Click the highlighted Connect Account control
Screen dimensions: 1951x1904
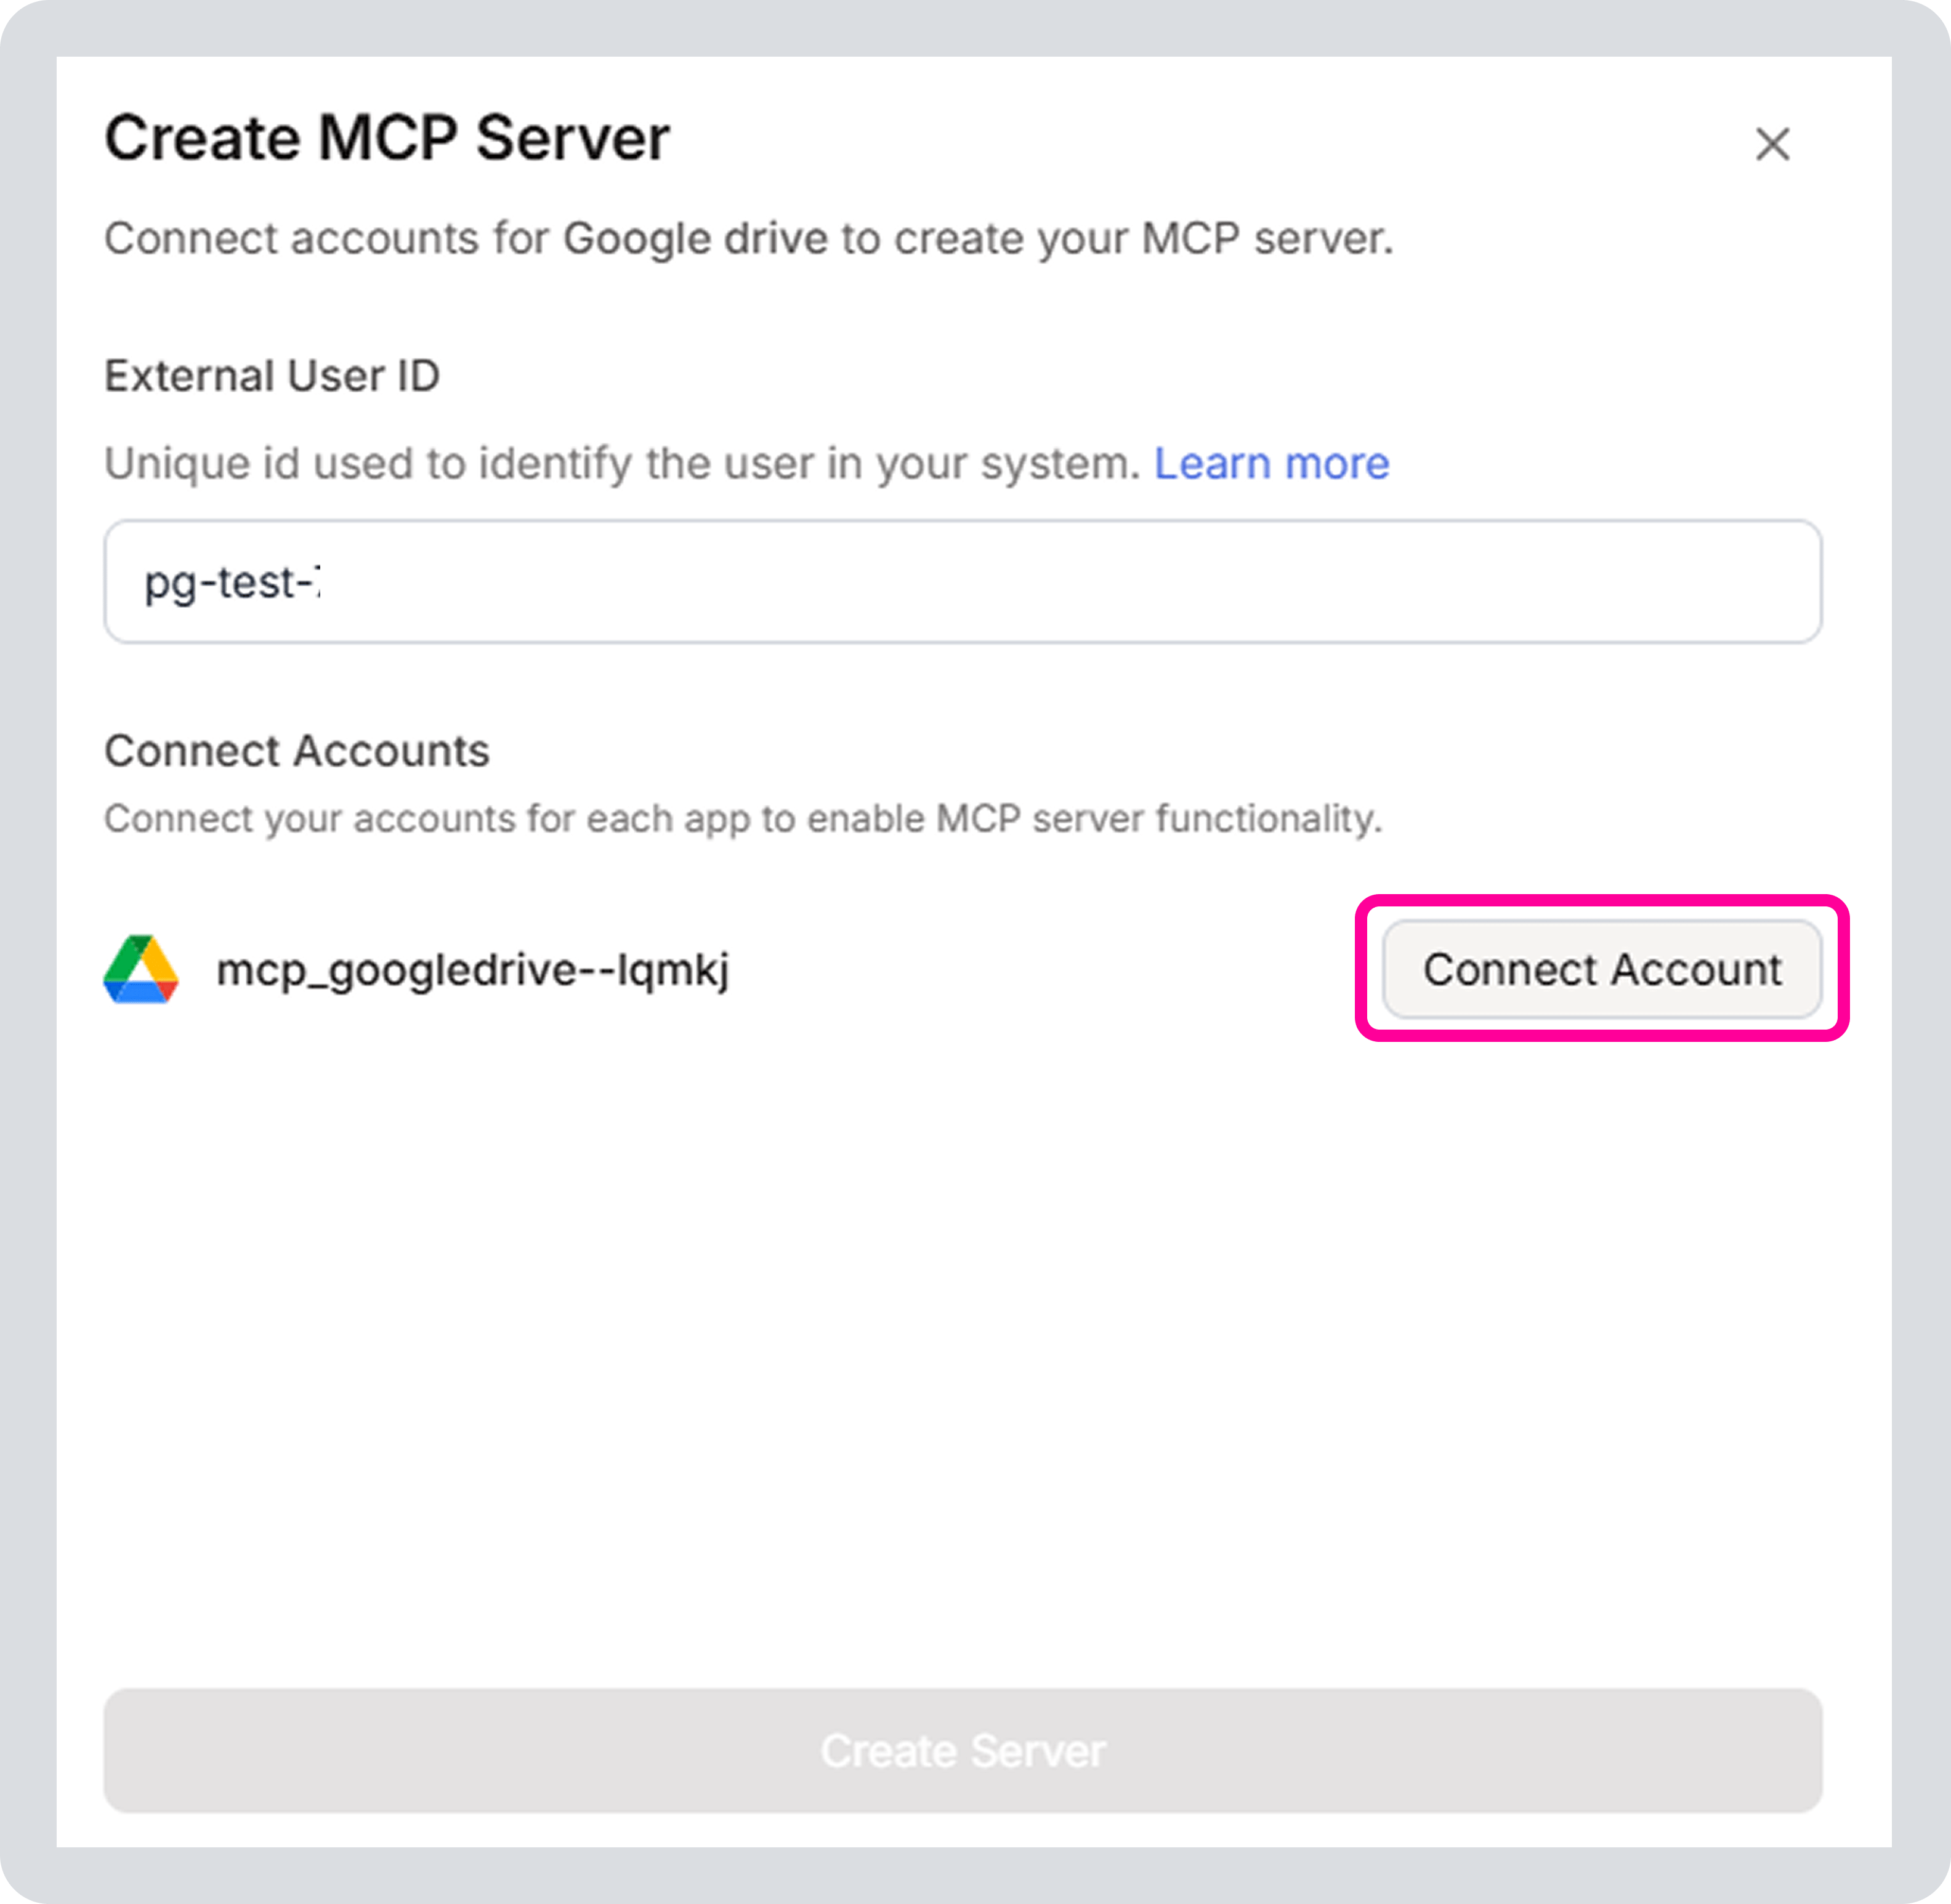[1601, 968]
